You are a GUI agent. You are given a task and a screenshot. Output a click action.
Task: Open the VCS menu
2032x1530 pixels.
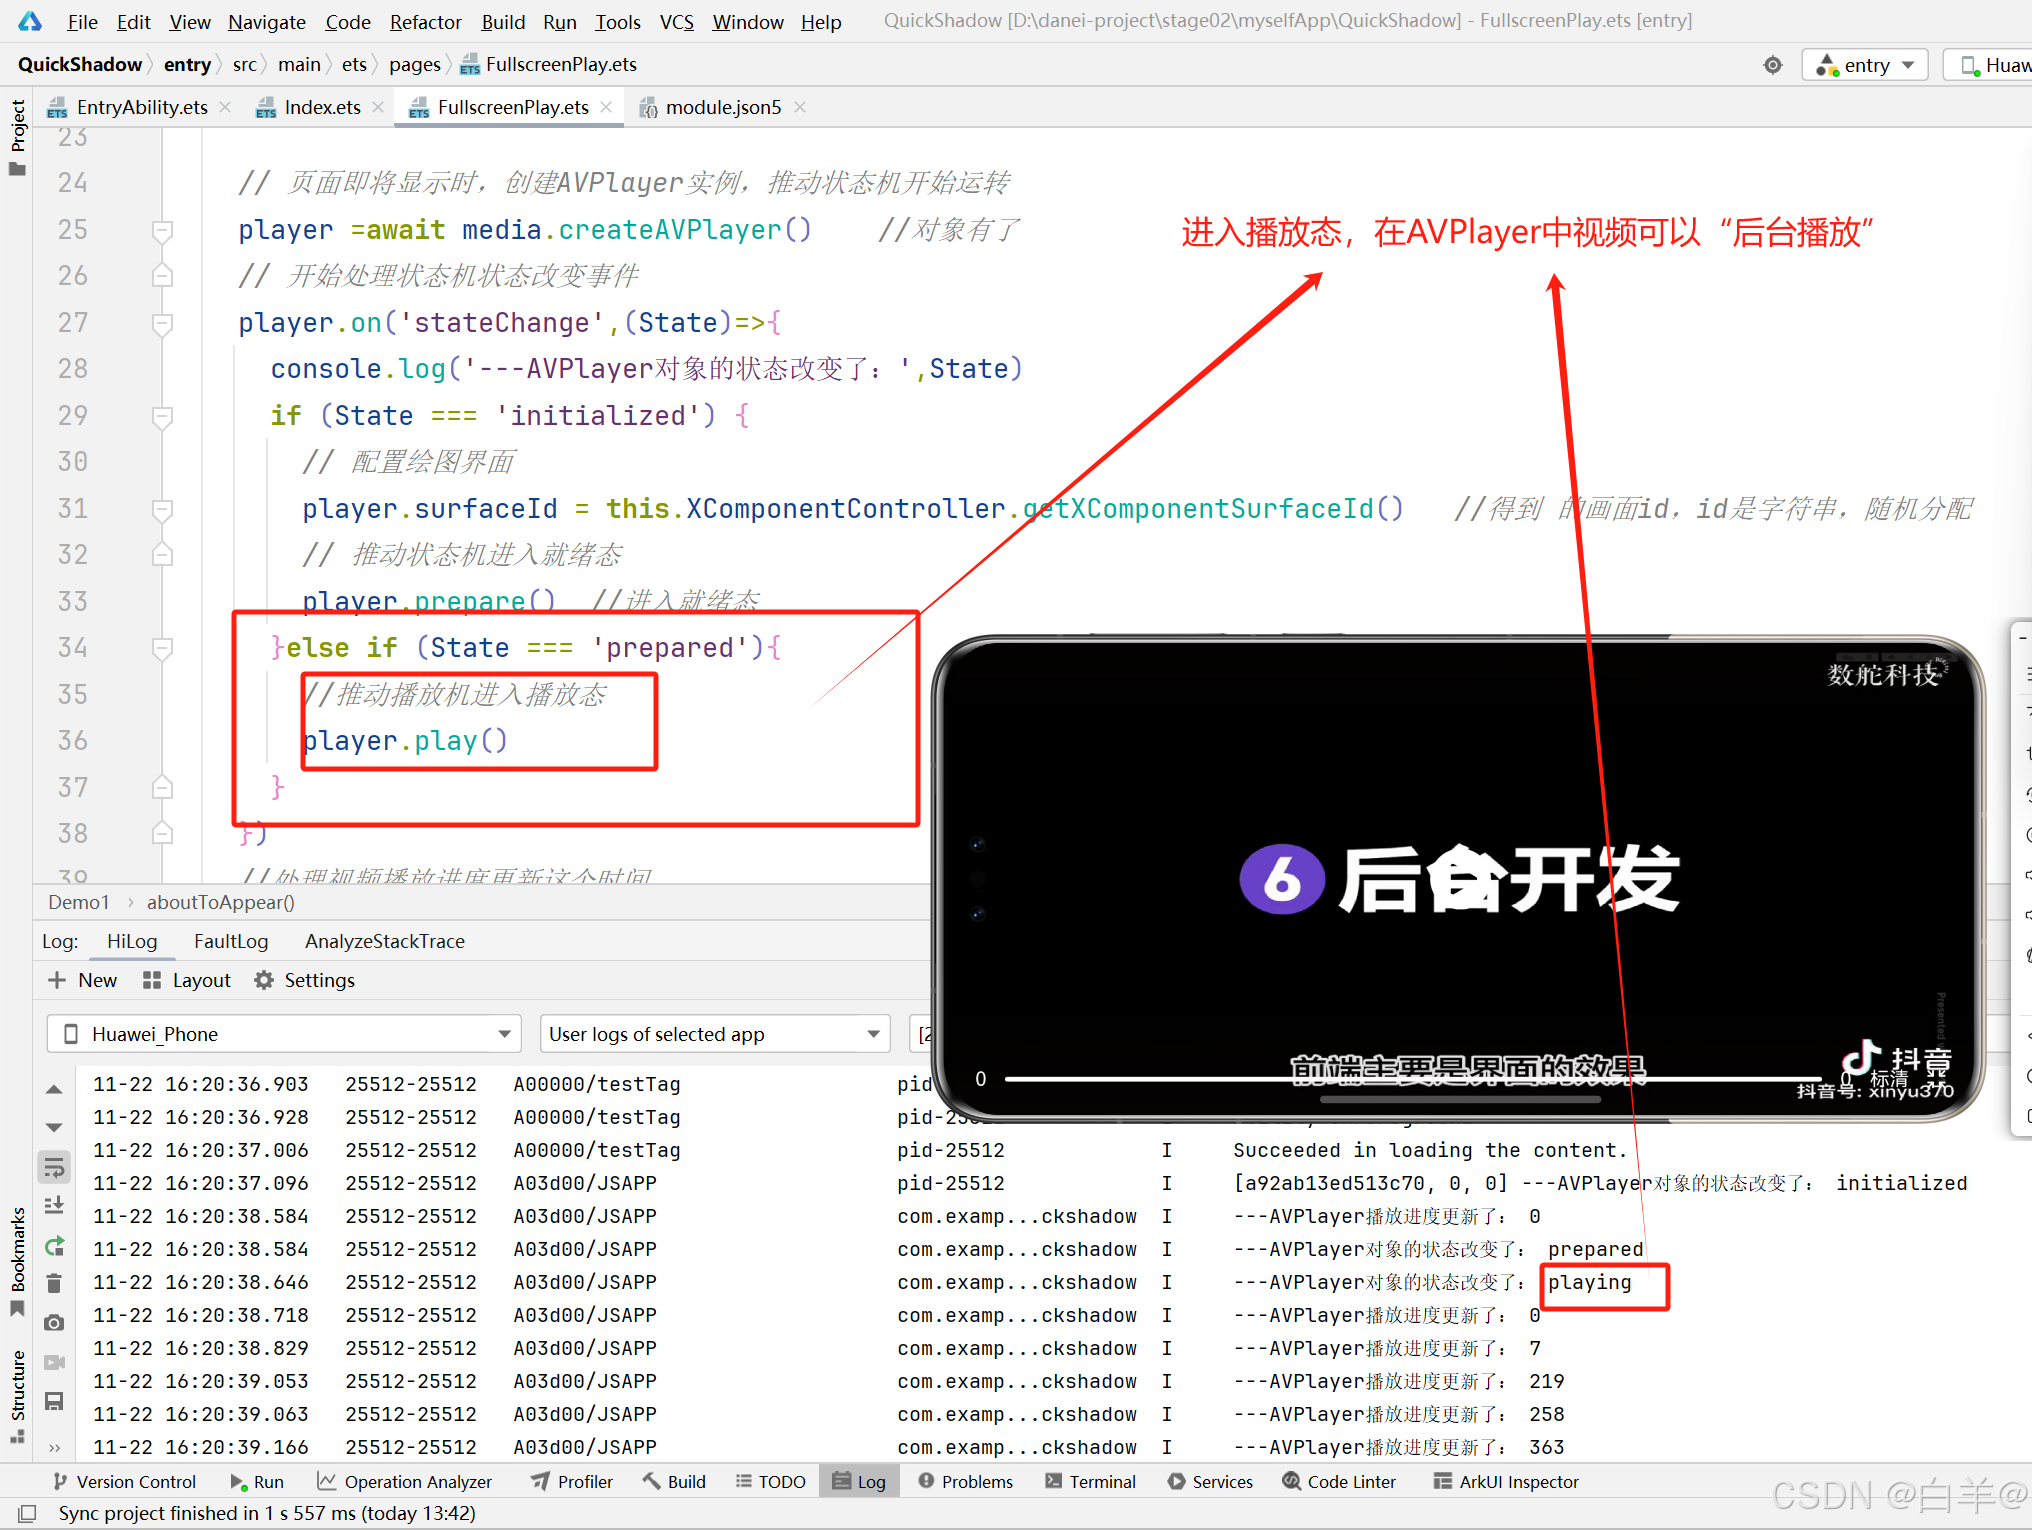click(x=677, y=21)
